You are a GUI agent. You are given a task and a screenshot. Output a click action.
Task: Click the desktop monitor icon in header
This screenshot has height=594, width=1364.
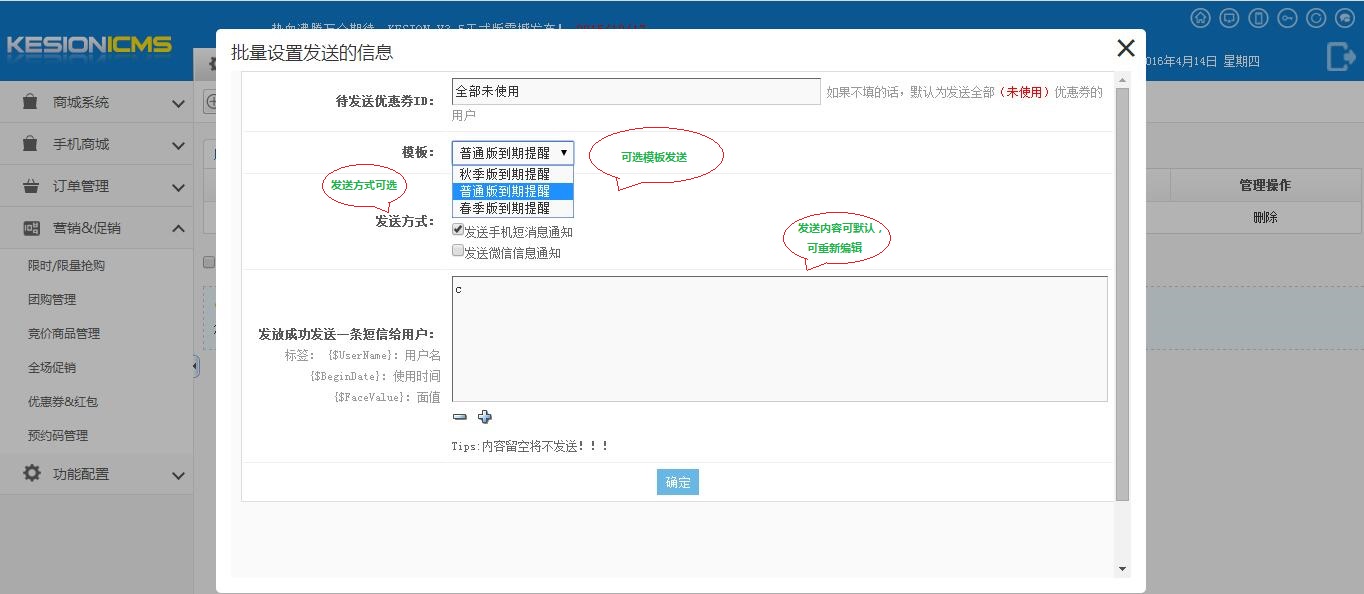(1229, 18)
